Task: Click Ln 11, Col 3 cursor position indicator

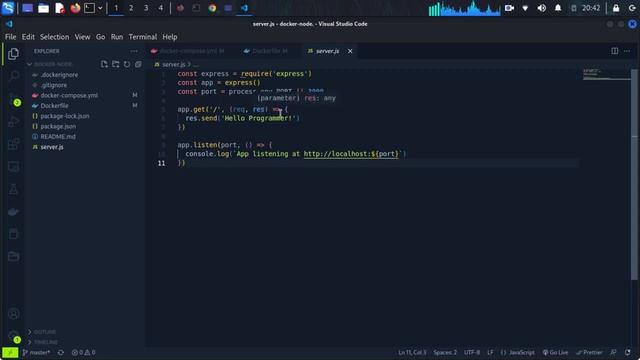Action: (411, 352)
